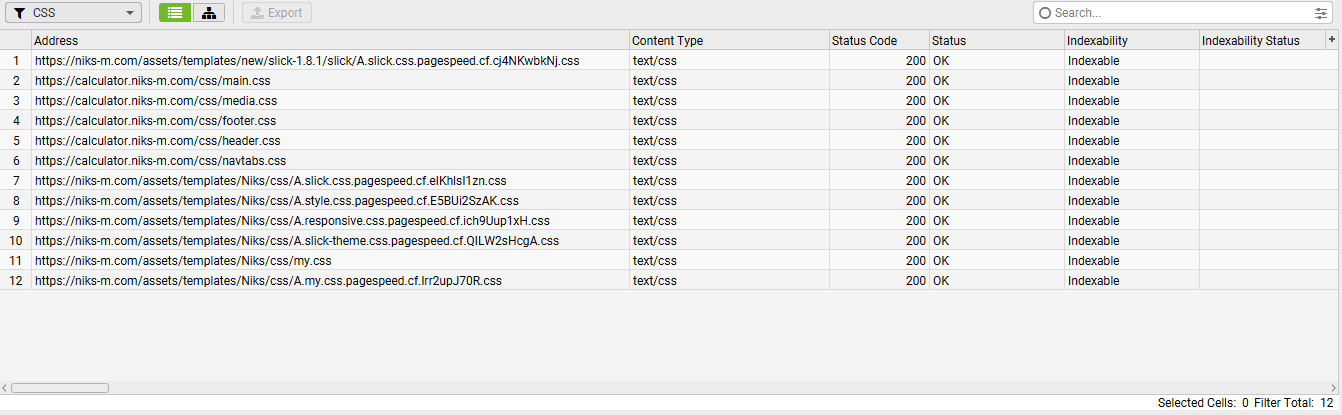Image resolution: width=1342 pixels, height=415 pixels.
Task: Click the horizontal scrollbar thumb
Action: click(59, 388)
